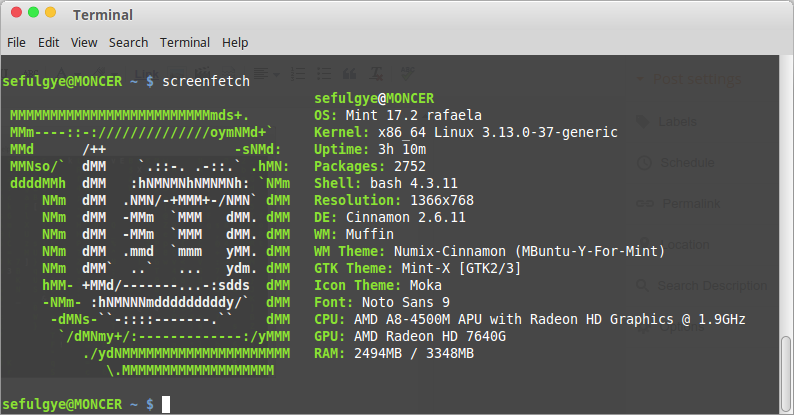Click the 'GTK Theme: Mint-X [GTK2/3]' line

tap(418, 268)
